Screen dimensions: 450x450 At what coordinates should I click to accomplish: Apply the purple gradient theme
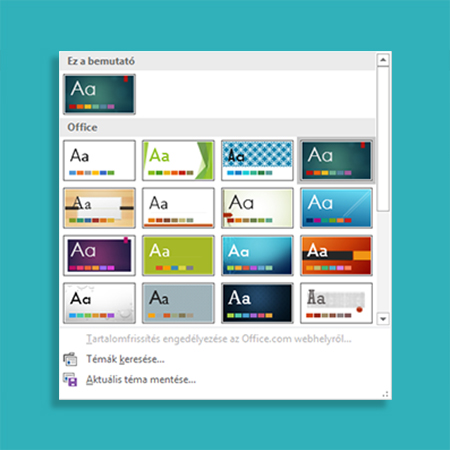coord(99,255)
